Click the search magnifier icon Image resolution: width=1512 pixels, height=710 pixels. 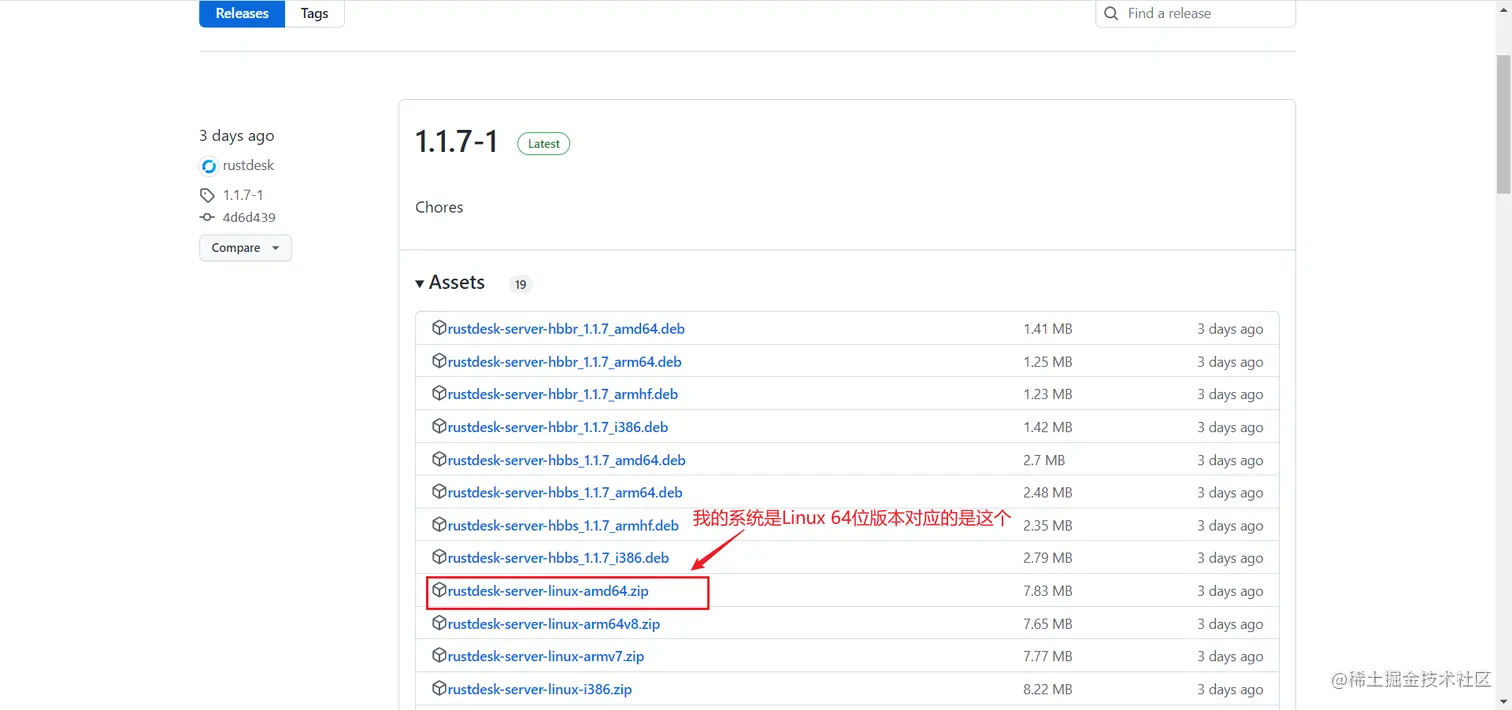pyautogui.click(x=1112, y=13)
